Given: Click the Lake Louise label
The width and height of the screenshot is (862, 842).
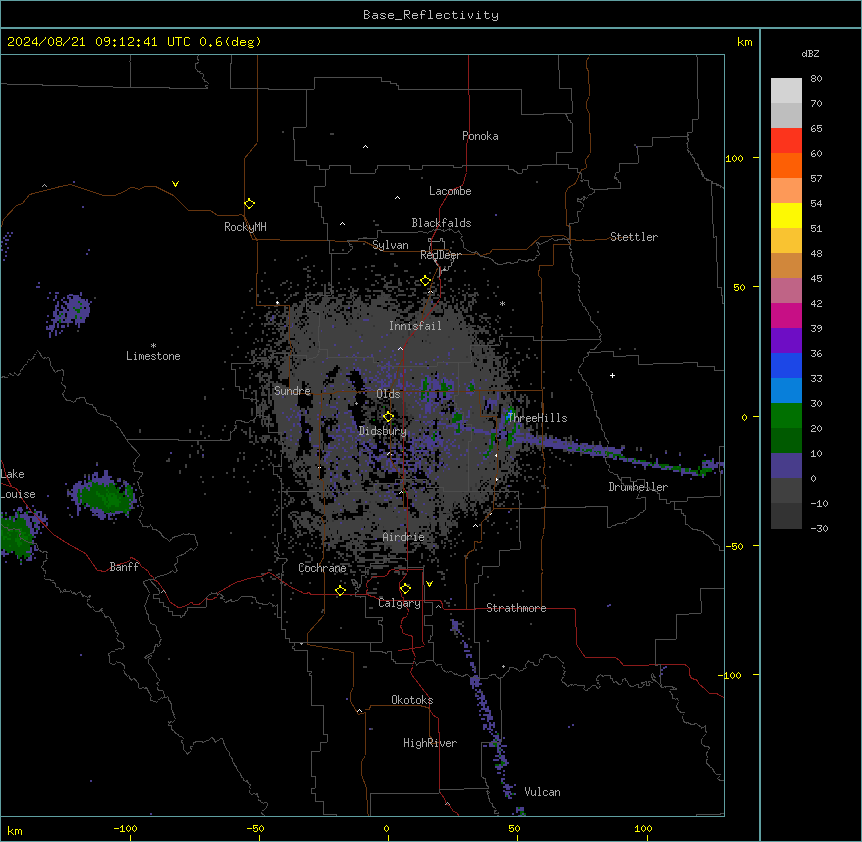Looking at the screenshot, I should [x=18, y=484].
